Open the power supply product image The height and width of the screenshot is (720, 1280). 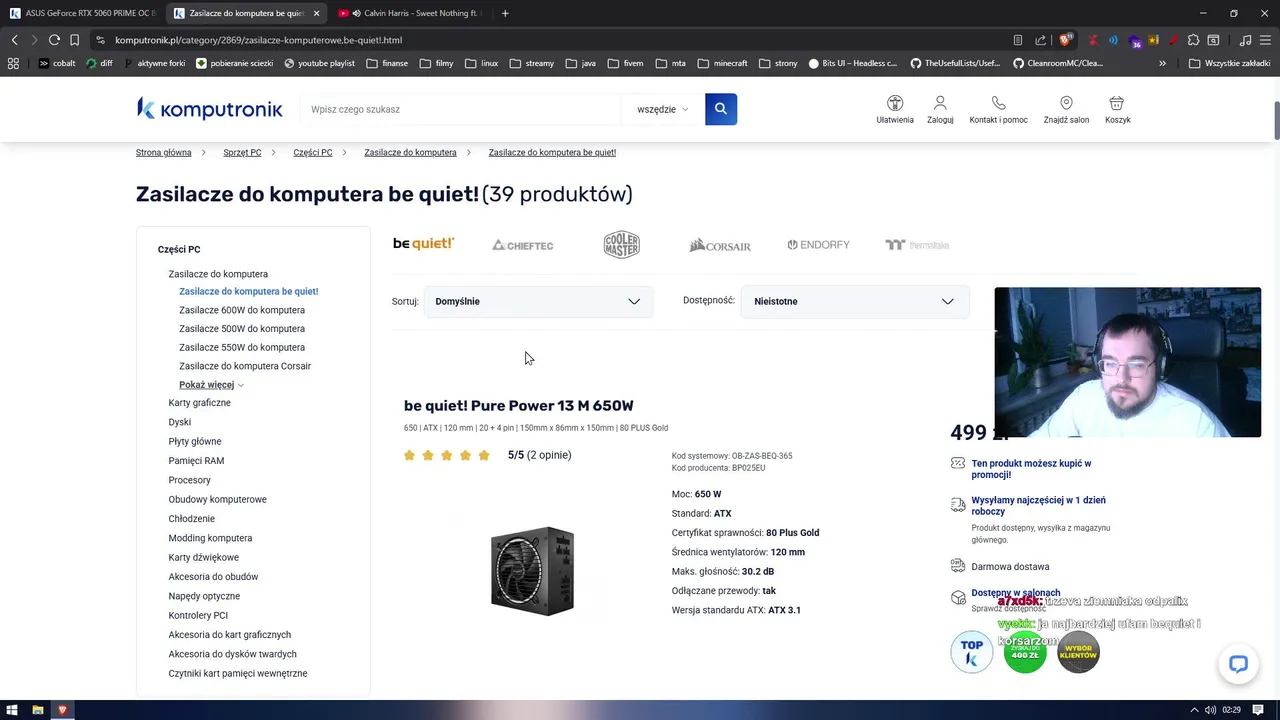tap(532, 570)
